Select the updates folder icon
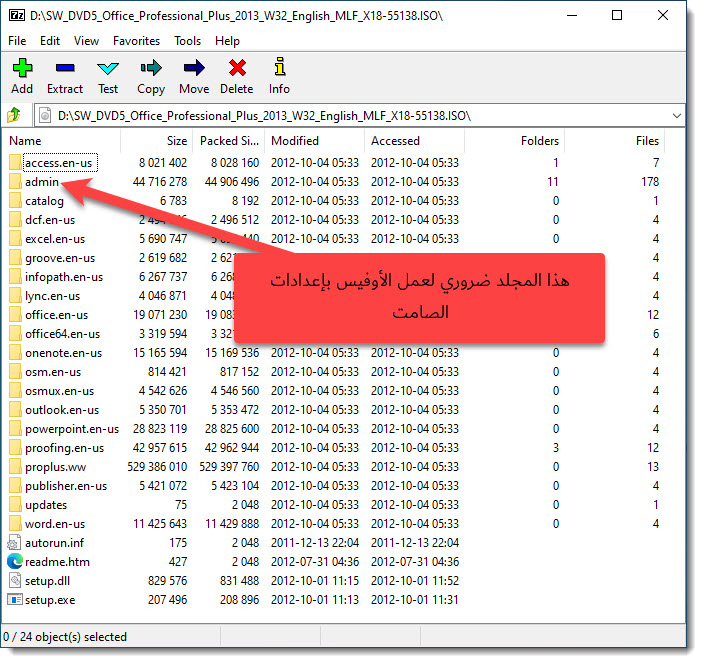The height and width of the screenshot is (663, 702). [x=15, y=505]
